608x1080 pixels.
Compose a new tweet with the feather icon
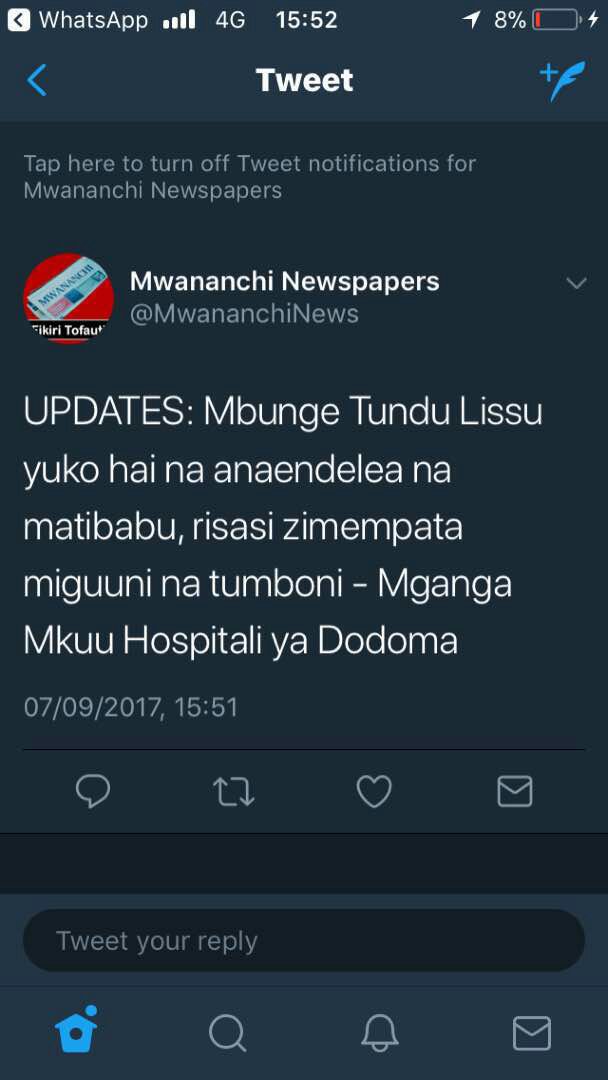(x=562, y=81)
